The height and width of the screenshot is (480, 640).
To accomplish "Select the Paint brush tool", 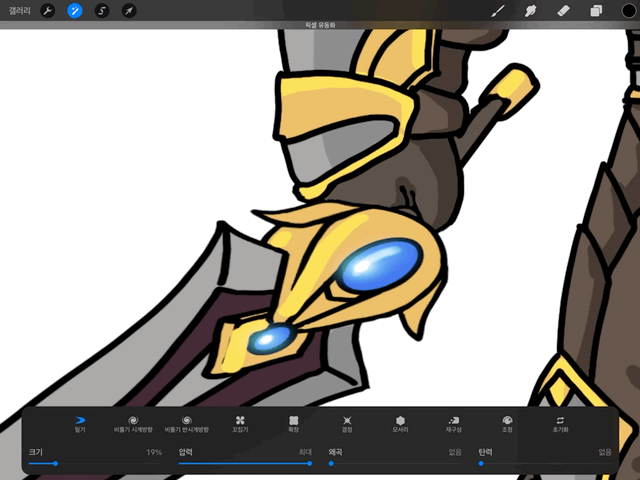I will click(498, 11).
